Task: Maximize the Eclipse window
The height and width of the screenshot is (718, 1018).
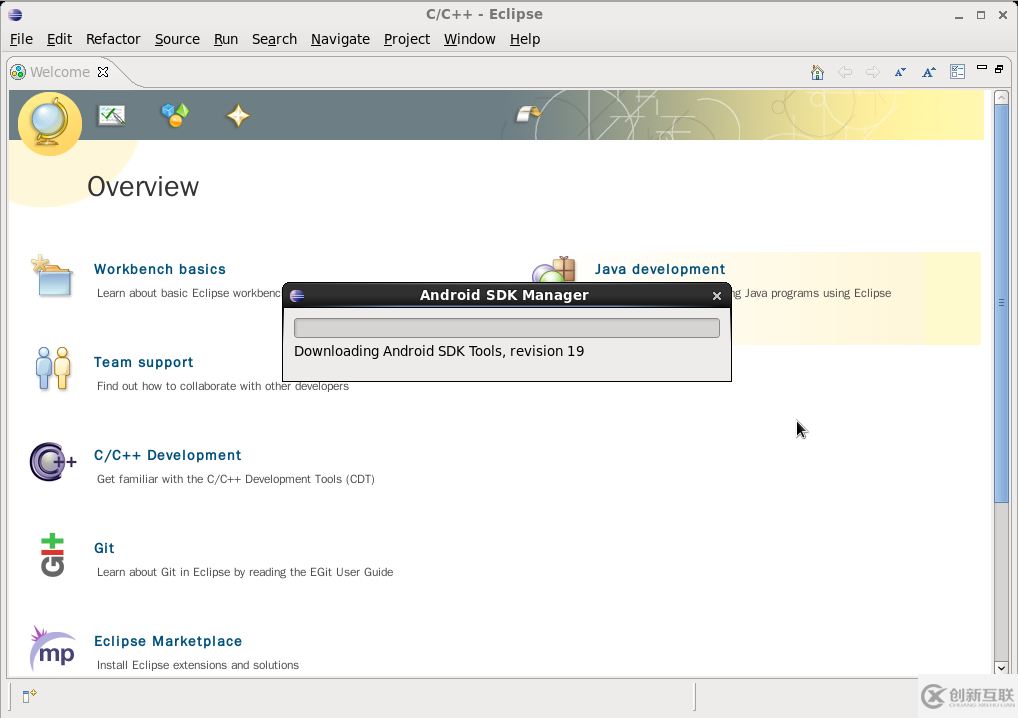Action: [981, 15]
